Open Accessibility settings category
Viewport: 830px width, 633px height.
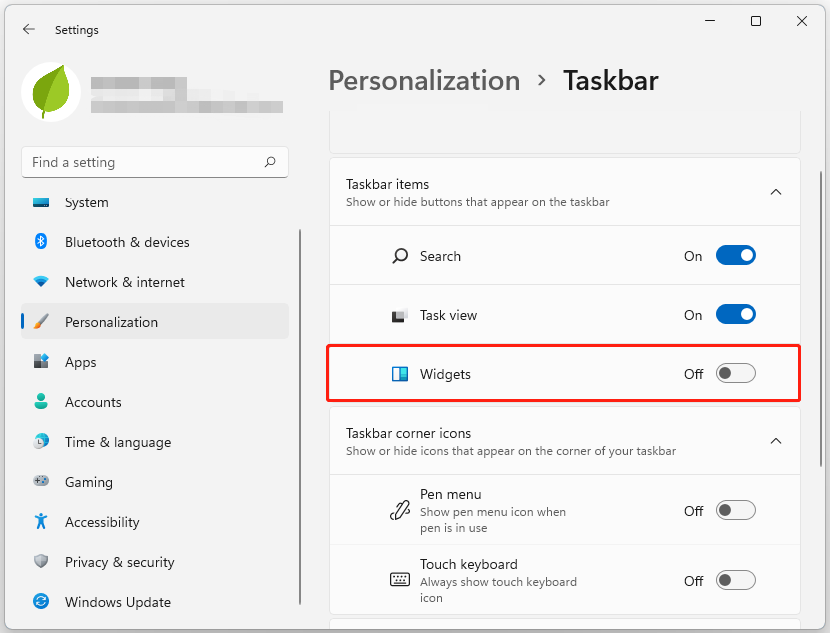(x=155, y=522)
